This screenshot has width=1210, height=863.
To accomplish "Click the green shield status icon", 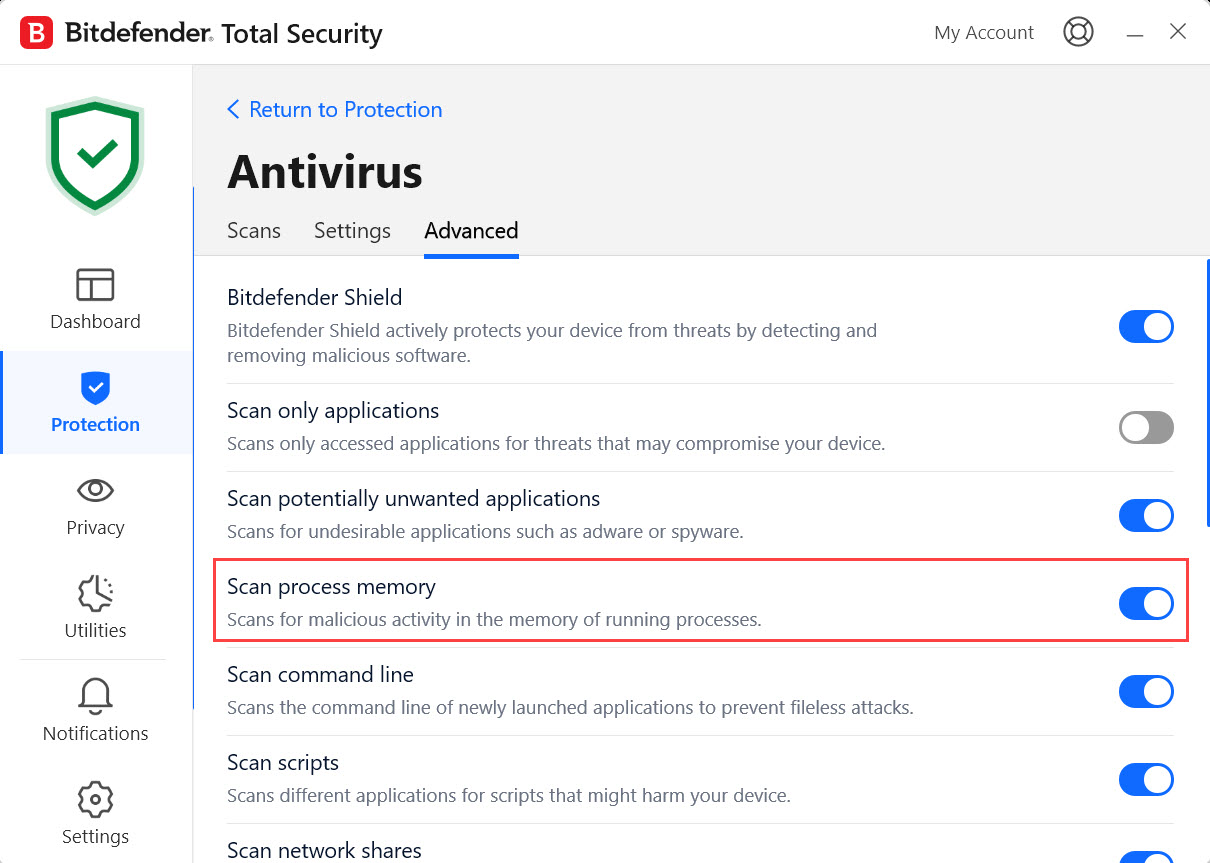I will (95, 155).
